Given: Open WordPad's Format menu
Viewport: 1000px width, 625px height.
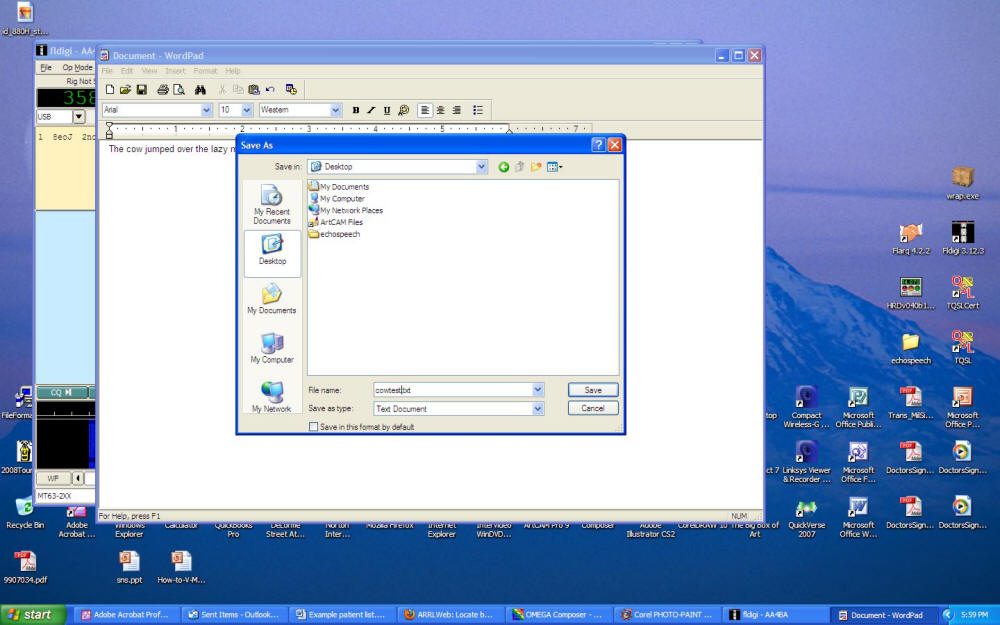Looking at the screenshot, I should click(205, 71).
